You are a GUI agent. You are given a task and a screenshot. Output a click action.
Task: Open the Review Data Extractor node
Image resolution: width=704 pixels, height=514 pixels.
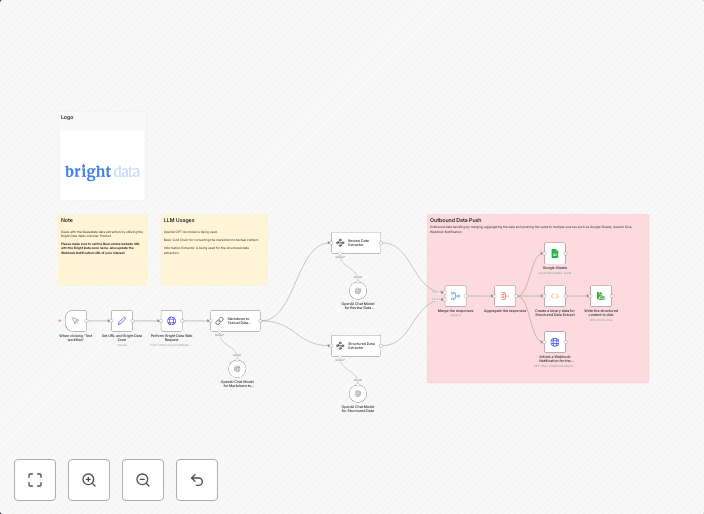[356, 243]
